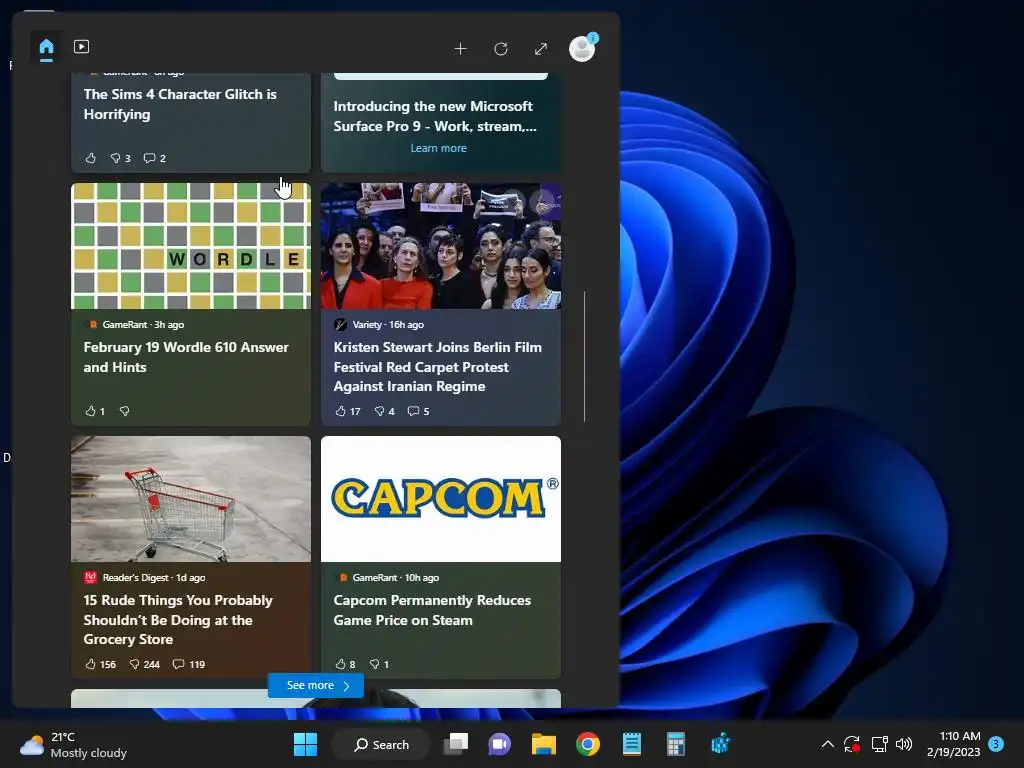This screenshot has height=768, width=1024.
Task: Like the Wordle 610 Answer article
Action: click(95, 411)
